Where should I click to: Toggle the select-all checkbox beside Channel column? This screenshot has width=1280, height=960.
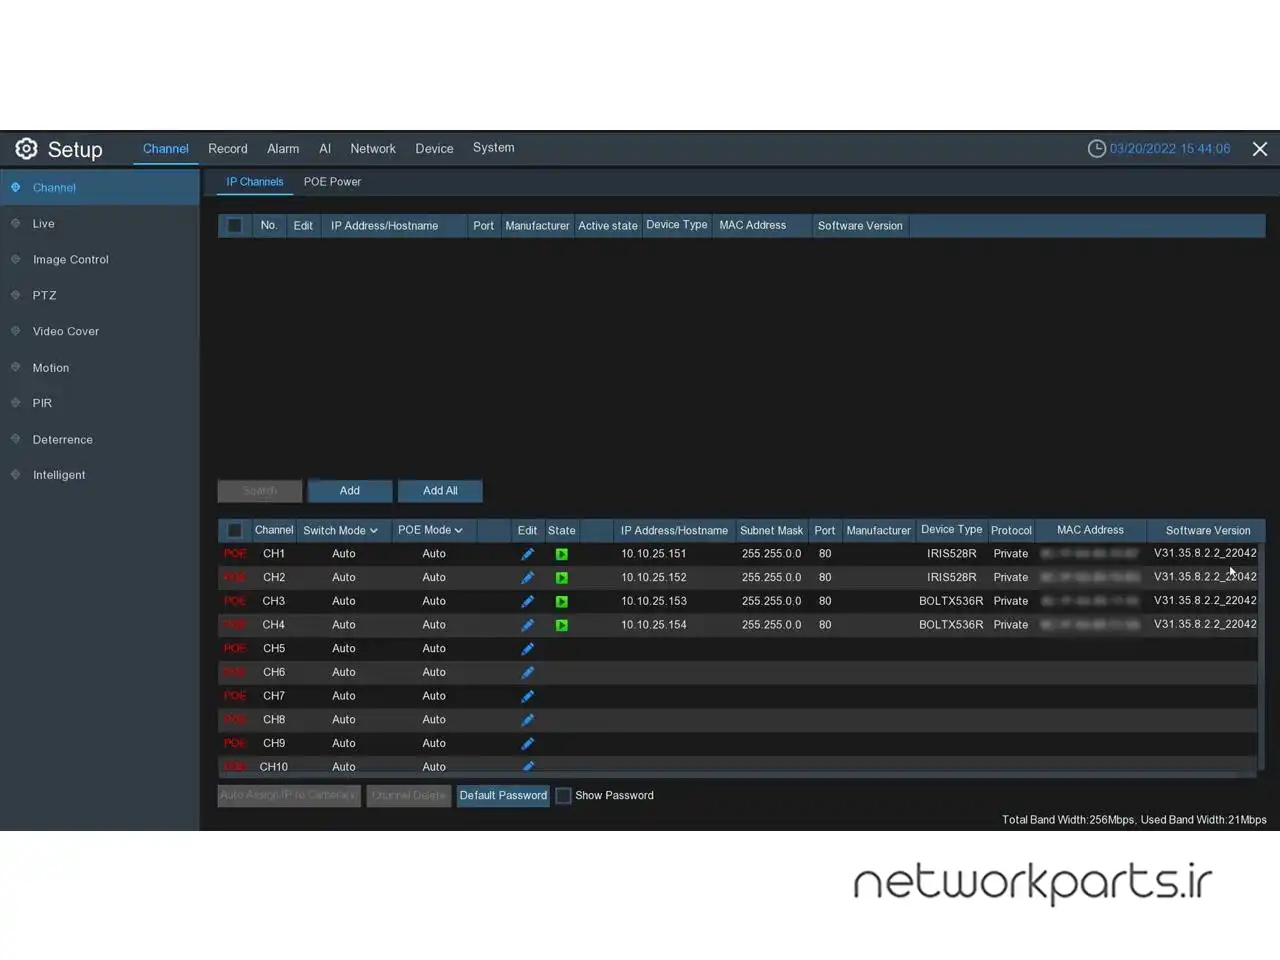pyautogui.click(x=234, y=531)
